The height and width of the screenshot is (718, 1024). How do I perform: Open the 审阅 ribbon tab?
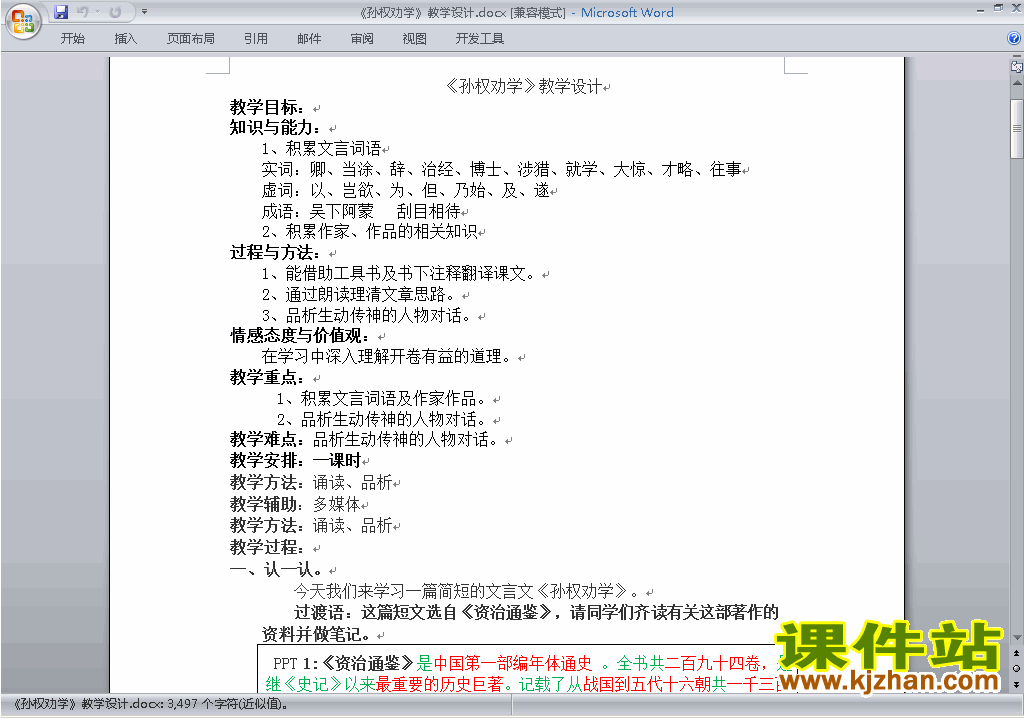(362, 39)
